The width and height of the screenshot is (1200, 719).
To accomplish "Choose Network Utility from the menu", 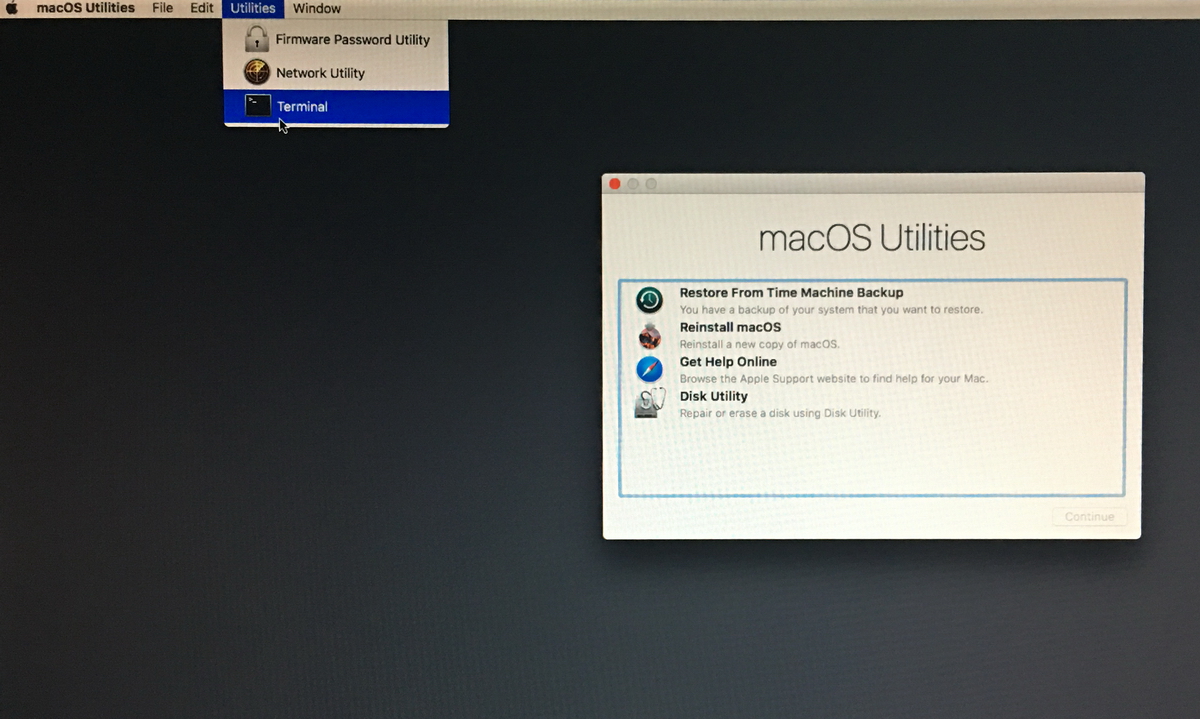I will [x=336, y=73].
